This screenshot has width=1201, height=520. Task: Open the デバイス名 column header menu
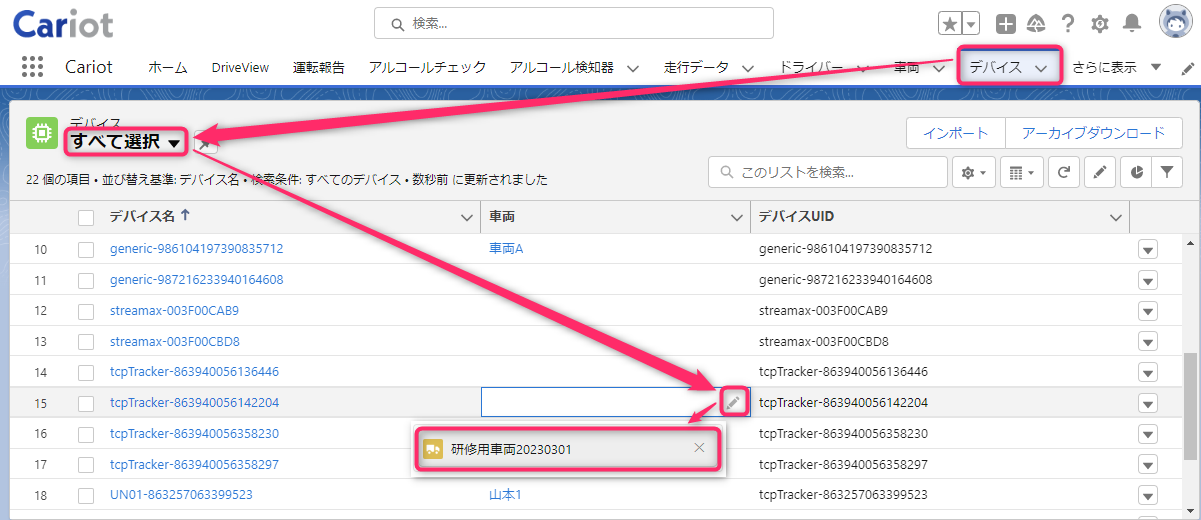466,217
